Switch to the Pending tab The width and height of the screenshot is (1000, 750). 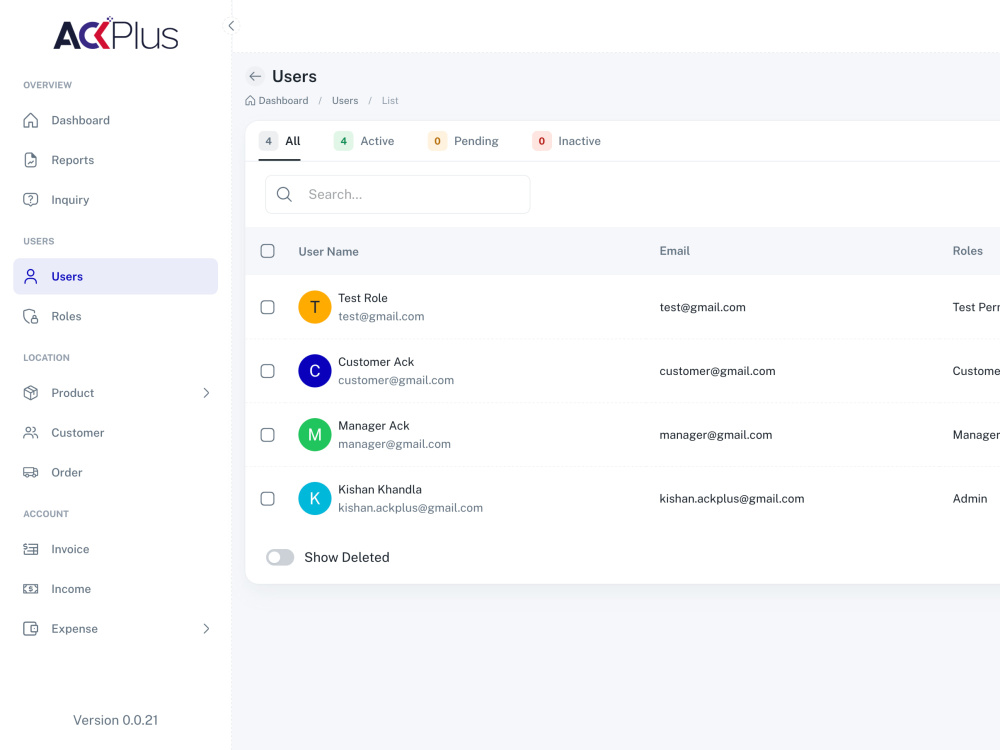pyautogui.click(x=464, y=141)
